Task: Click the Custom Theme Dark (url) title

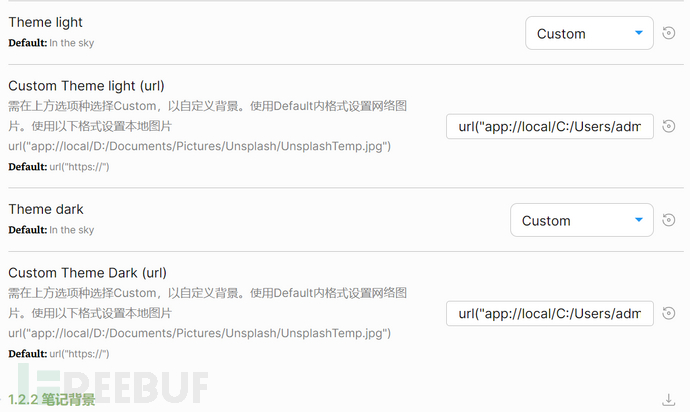Action: (87, 272)
